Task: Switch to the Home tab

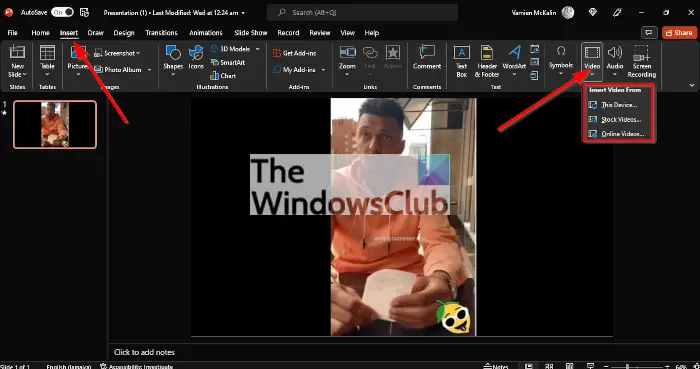Action: pyautogui.click(x=40, y=33)
